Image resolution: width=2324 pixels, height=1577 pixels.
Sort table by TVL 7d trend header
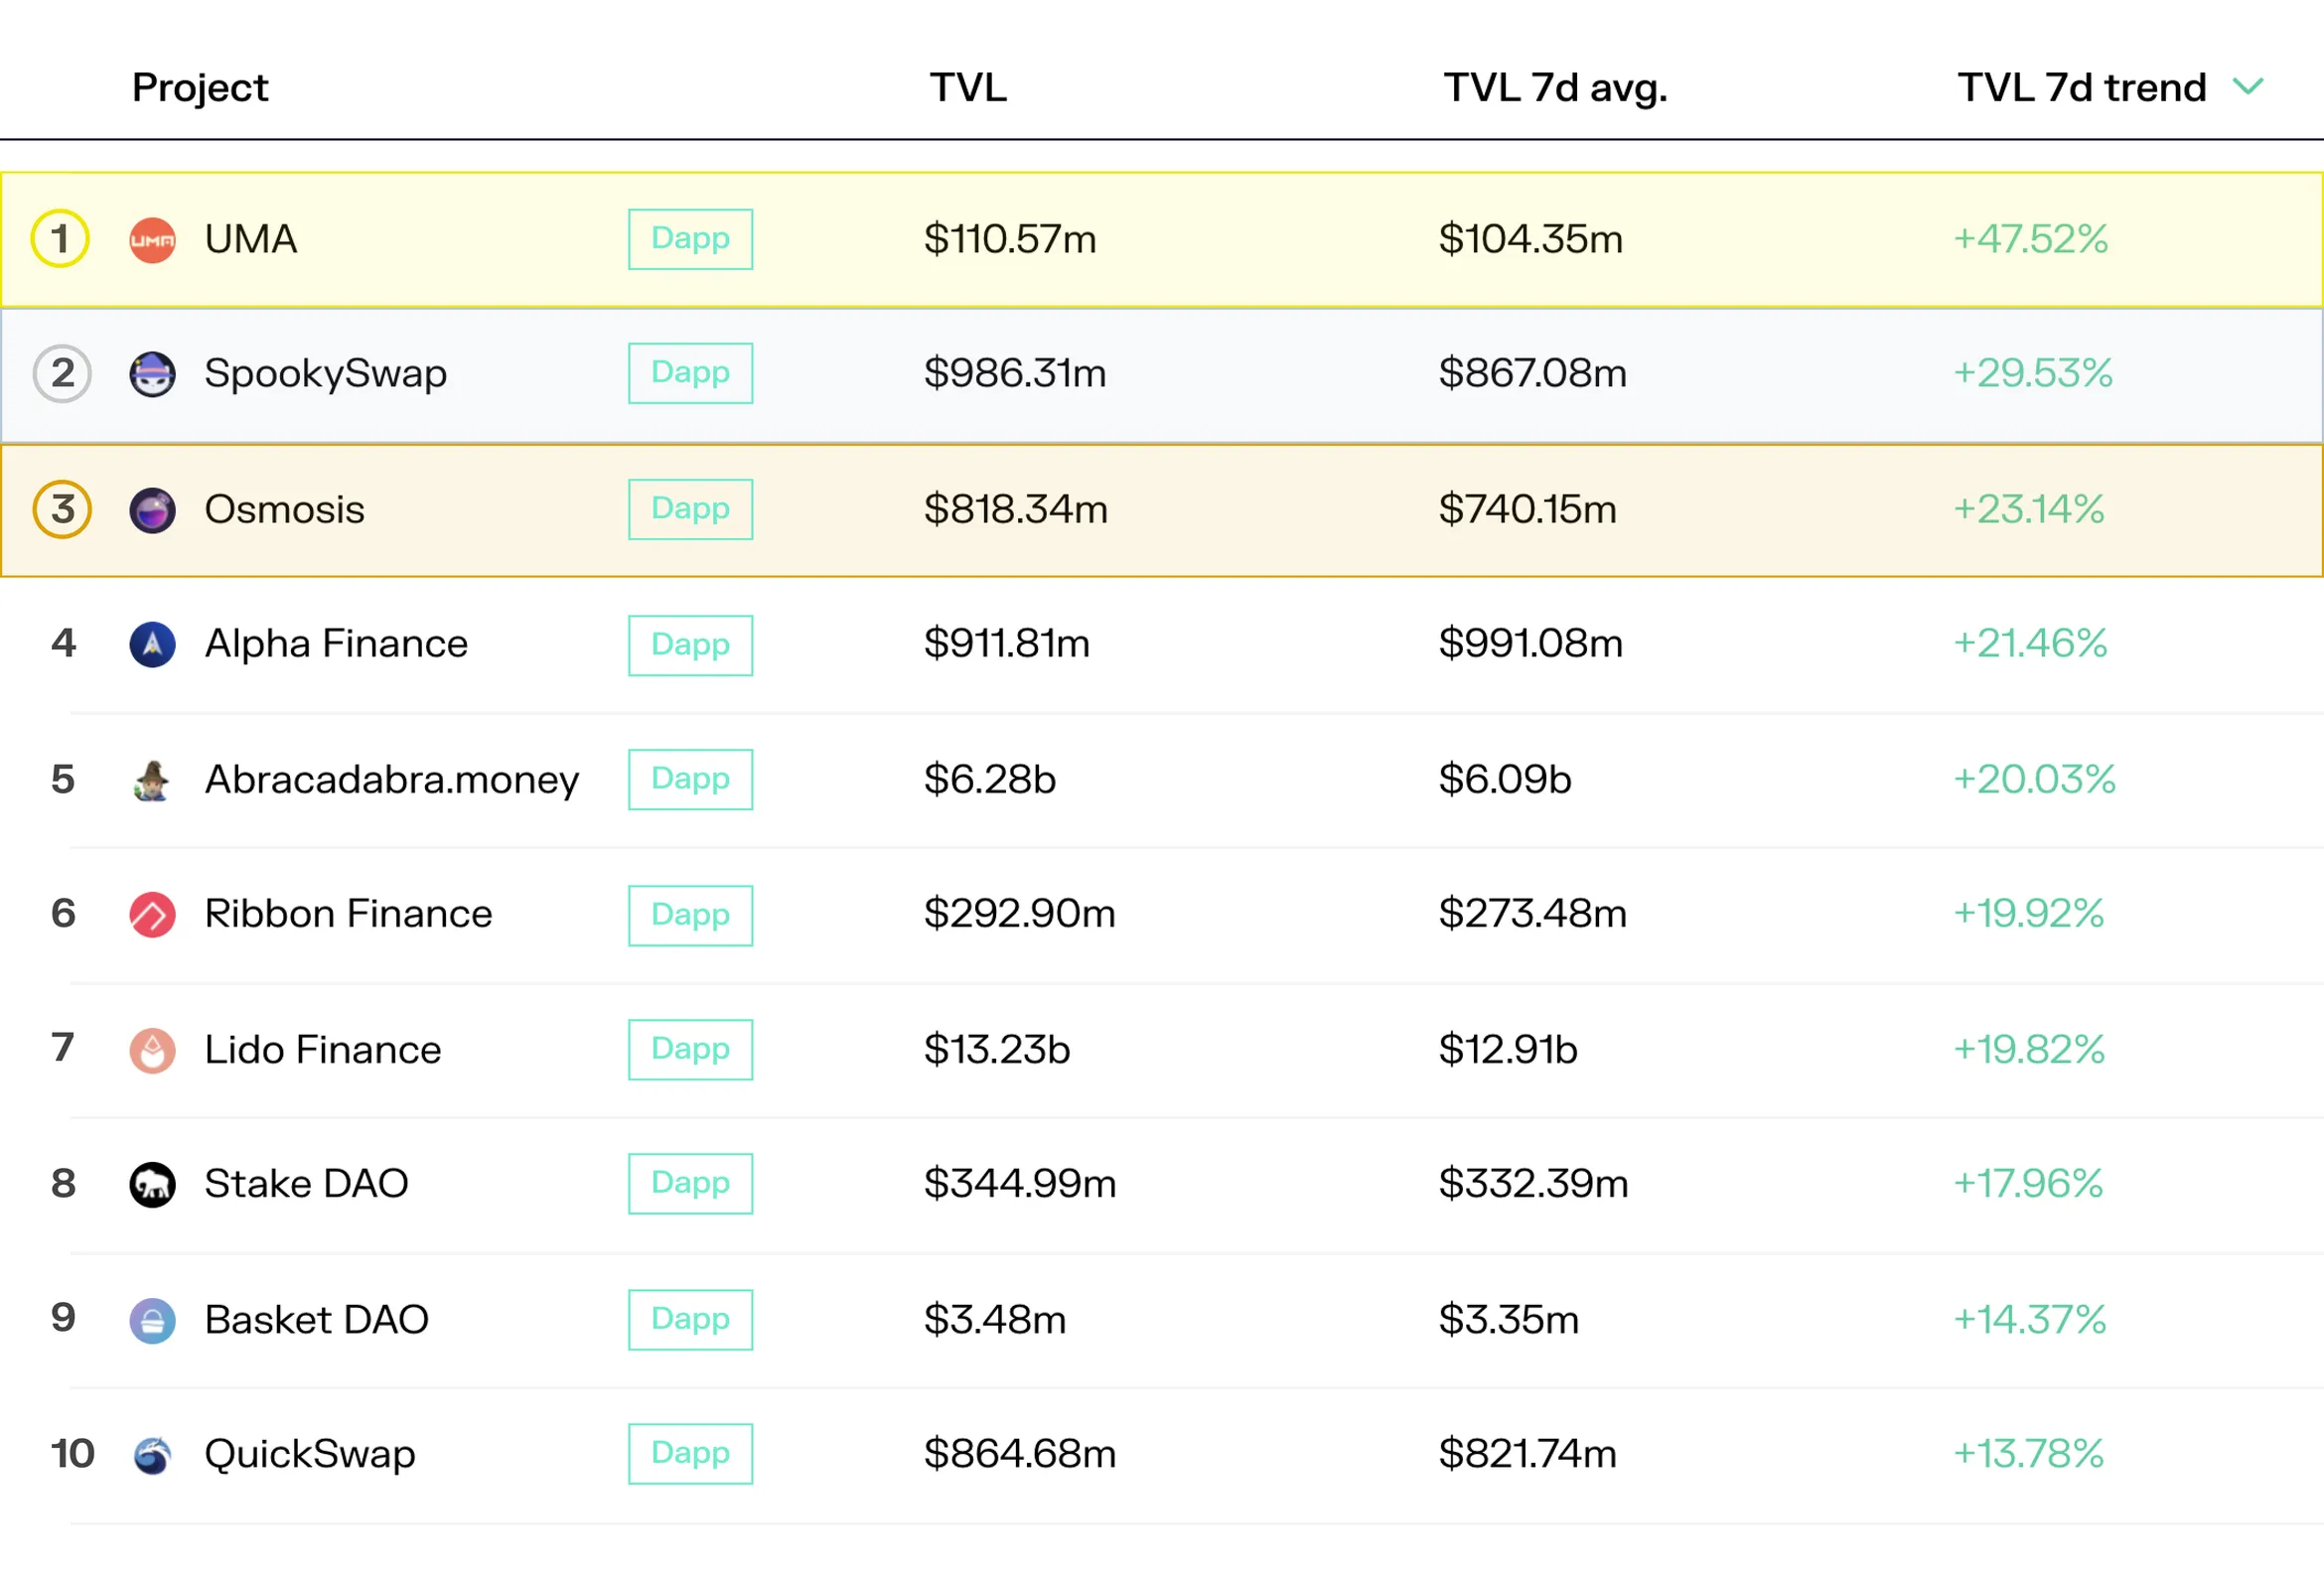2081,88
